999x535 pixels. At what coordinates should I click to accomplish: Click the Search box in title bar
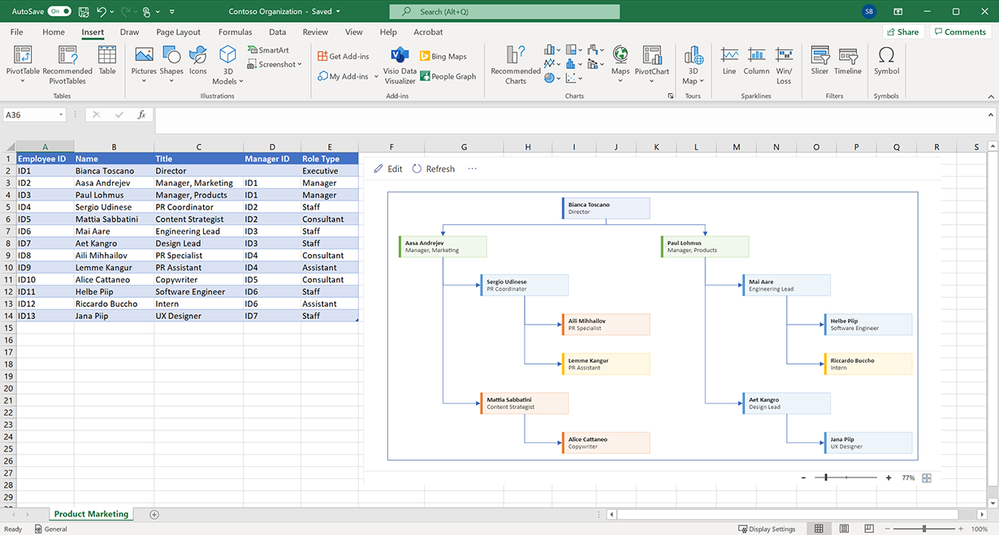pyautogui.click(x=505, y=11)
